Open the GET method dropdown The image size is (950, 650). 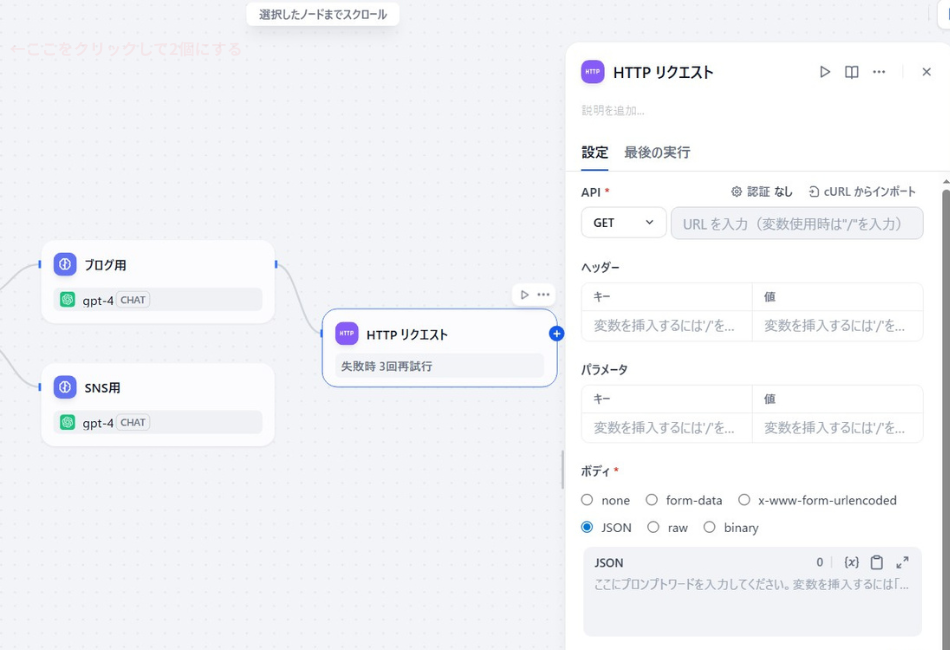point(623,223)
